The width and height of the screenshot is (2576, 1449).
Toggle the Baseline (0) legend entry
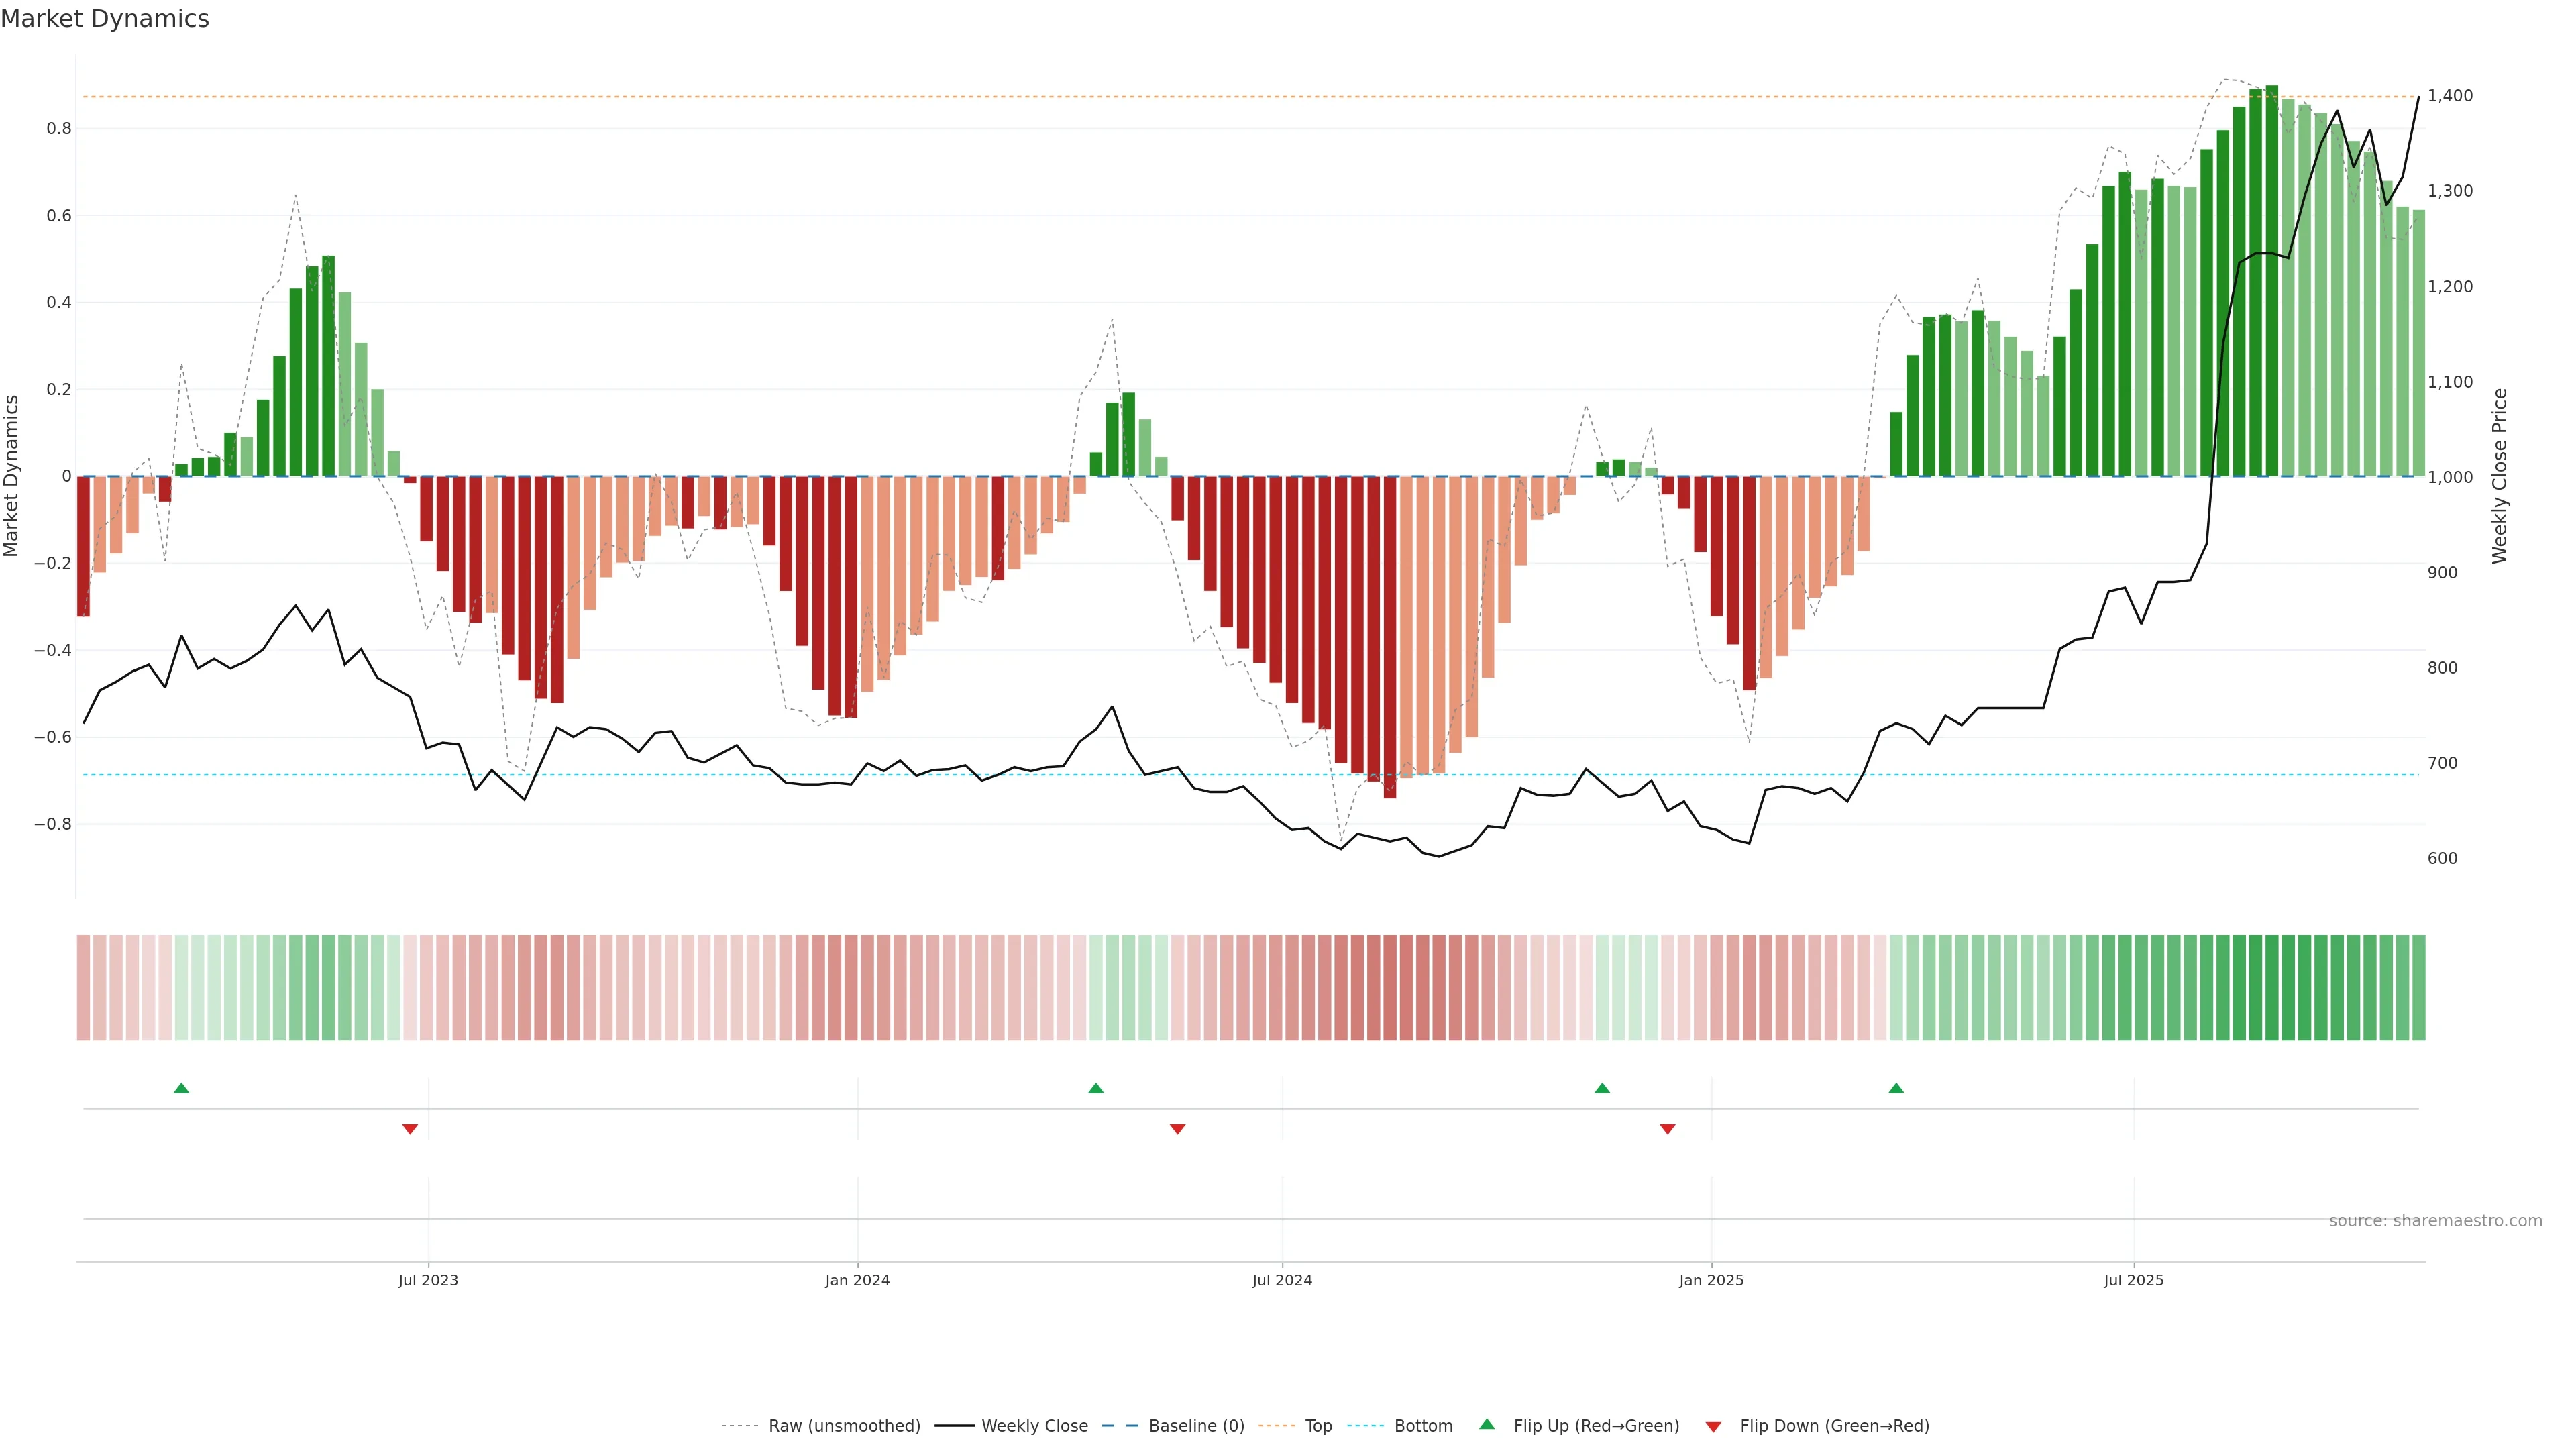coord(1196,1426)
